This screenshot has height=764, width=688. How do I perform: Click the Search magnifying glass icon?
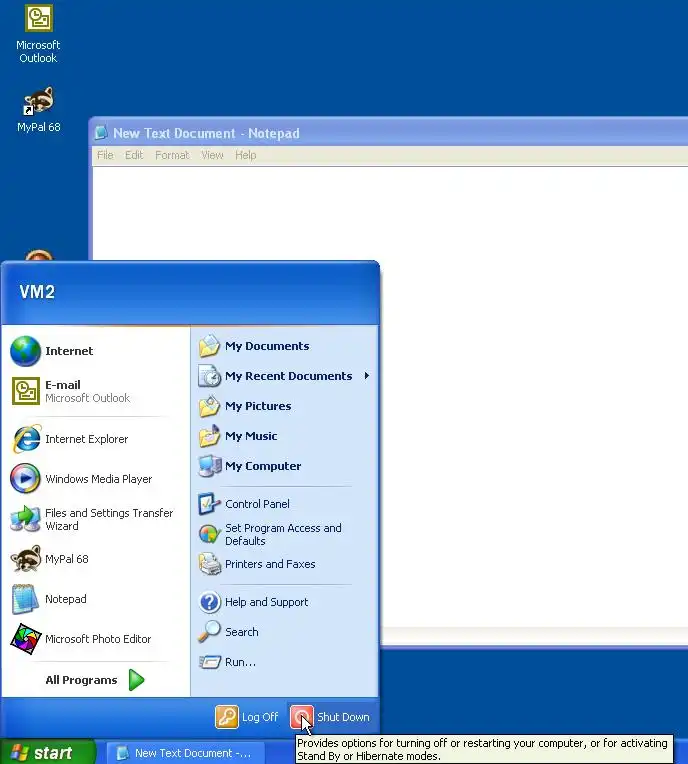(x=210, y=631)
